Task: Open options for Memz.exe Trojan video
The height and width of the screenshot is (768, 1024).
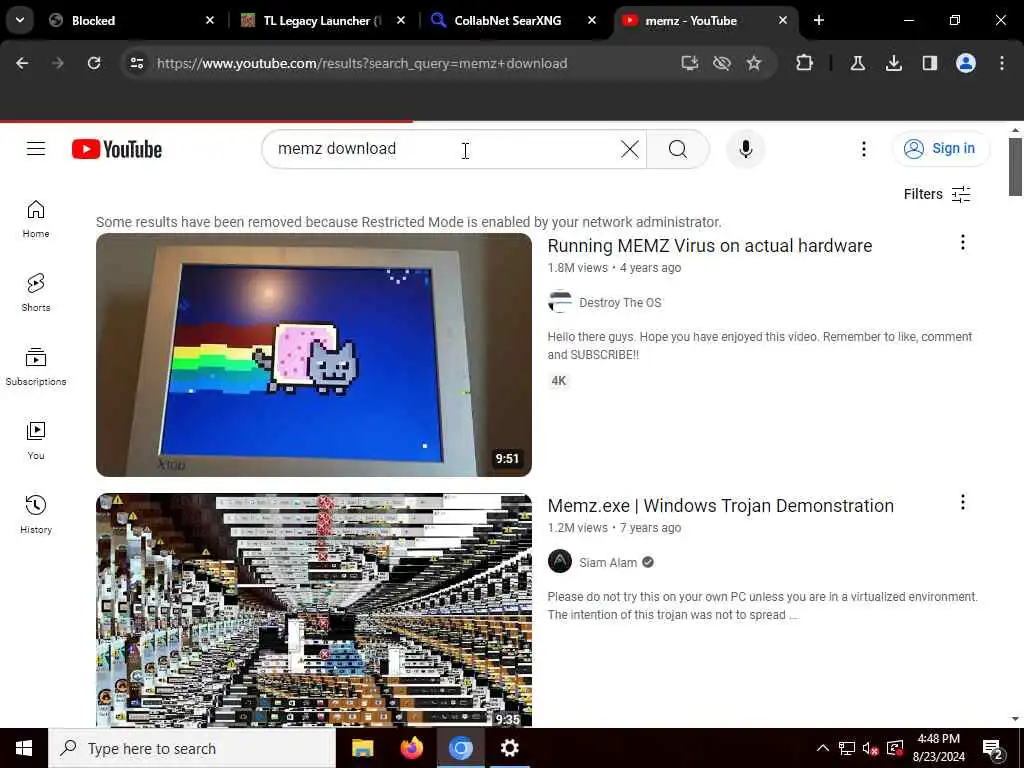Action: click(963, 502)
